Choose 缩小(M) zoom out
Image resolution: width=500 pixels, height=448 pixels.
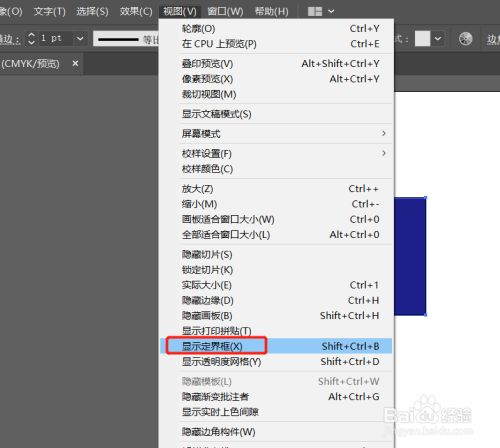[276, 204]
